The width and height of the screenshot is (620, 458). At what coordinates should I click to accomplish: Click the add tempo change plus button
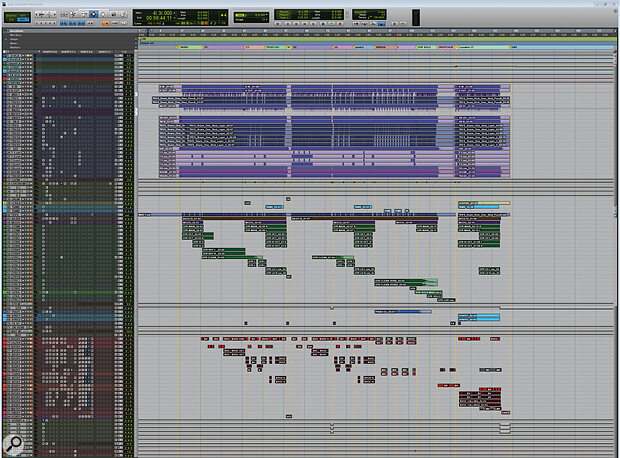[136, 39]
